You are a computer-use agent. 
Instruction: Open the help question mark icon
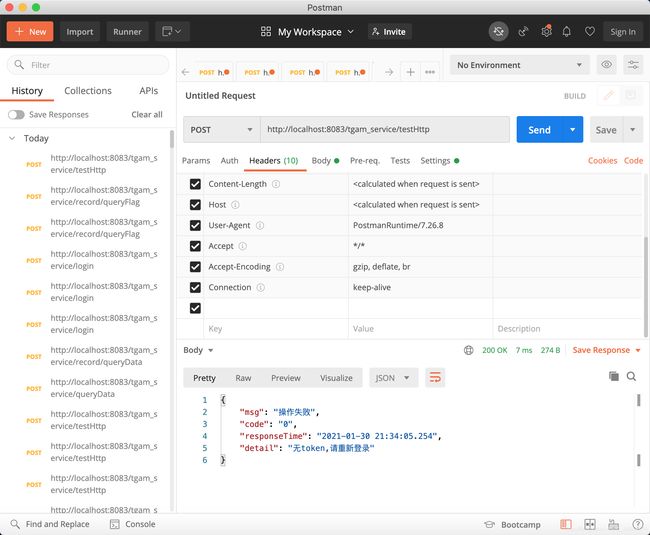(638, 524)
